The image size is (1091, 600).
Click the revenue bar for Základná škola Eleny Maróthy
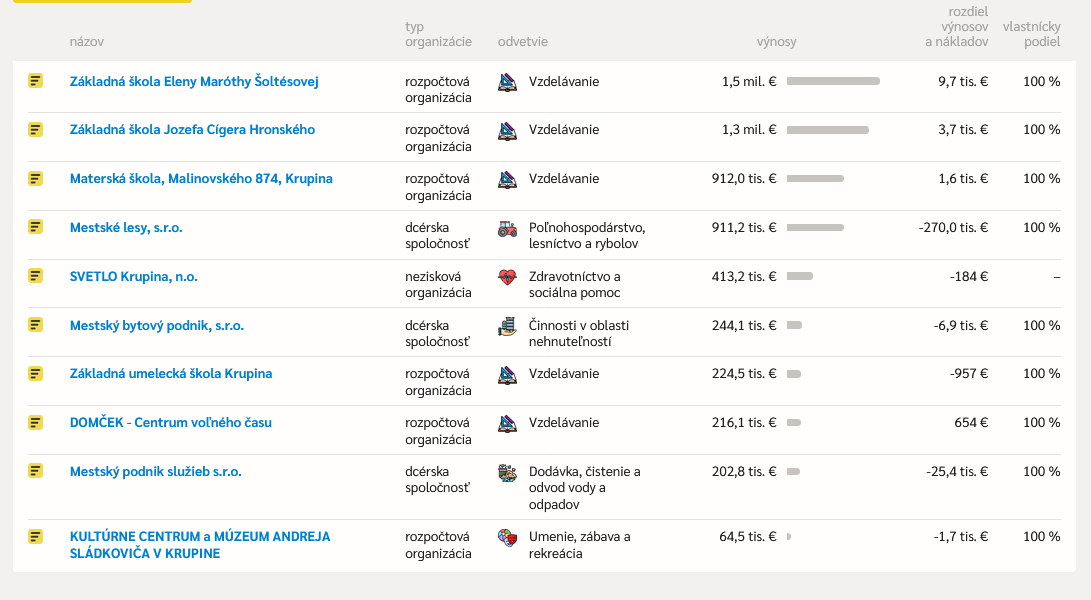coord(833,81)
